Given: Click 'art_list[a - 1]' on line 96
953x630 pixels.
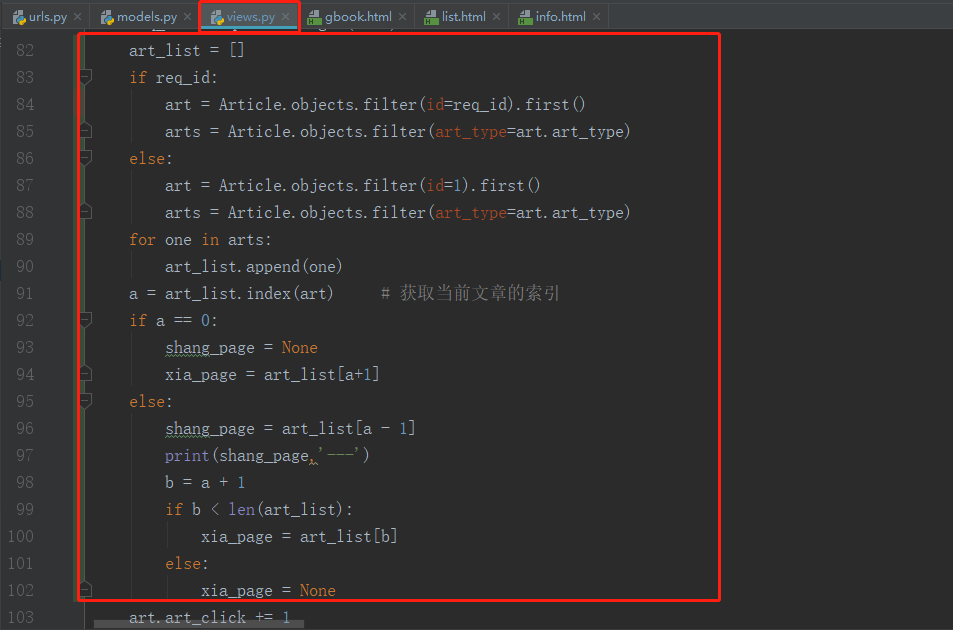Looking at the screenshot, I should [x=348, y=428].
